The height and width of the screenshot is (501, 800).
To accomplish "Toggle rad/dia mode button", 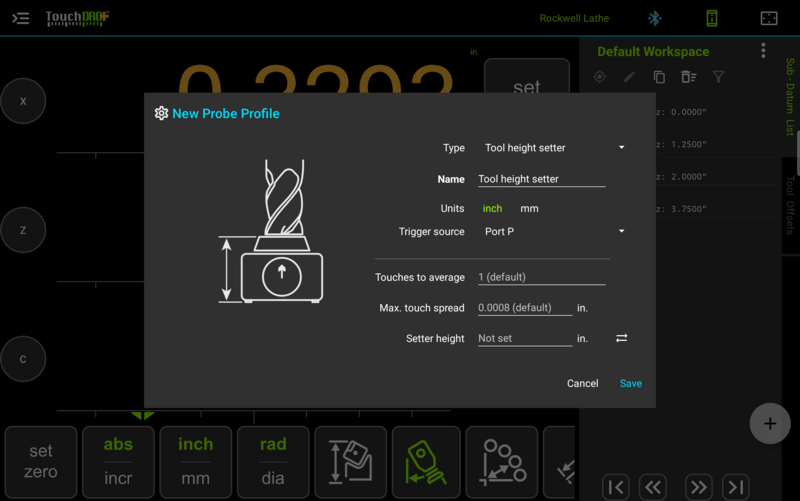I will [273, 462].
